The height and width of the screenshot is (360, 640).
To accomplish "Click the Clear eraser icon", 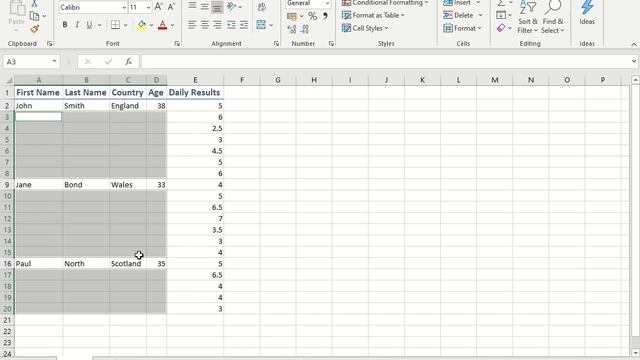I will point(501,28).
